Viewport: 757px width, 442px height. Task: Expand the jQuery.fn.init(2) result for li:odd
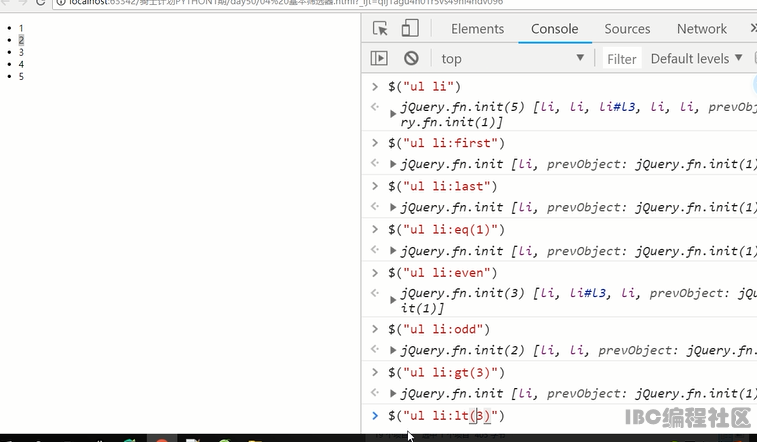[x=393, y=350]
